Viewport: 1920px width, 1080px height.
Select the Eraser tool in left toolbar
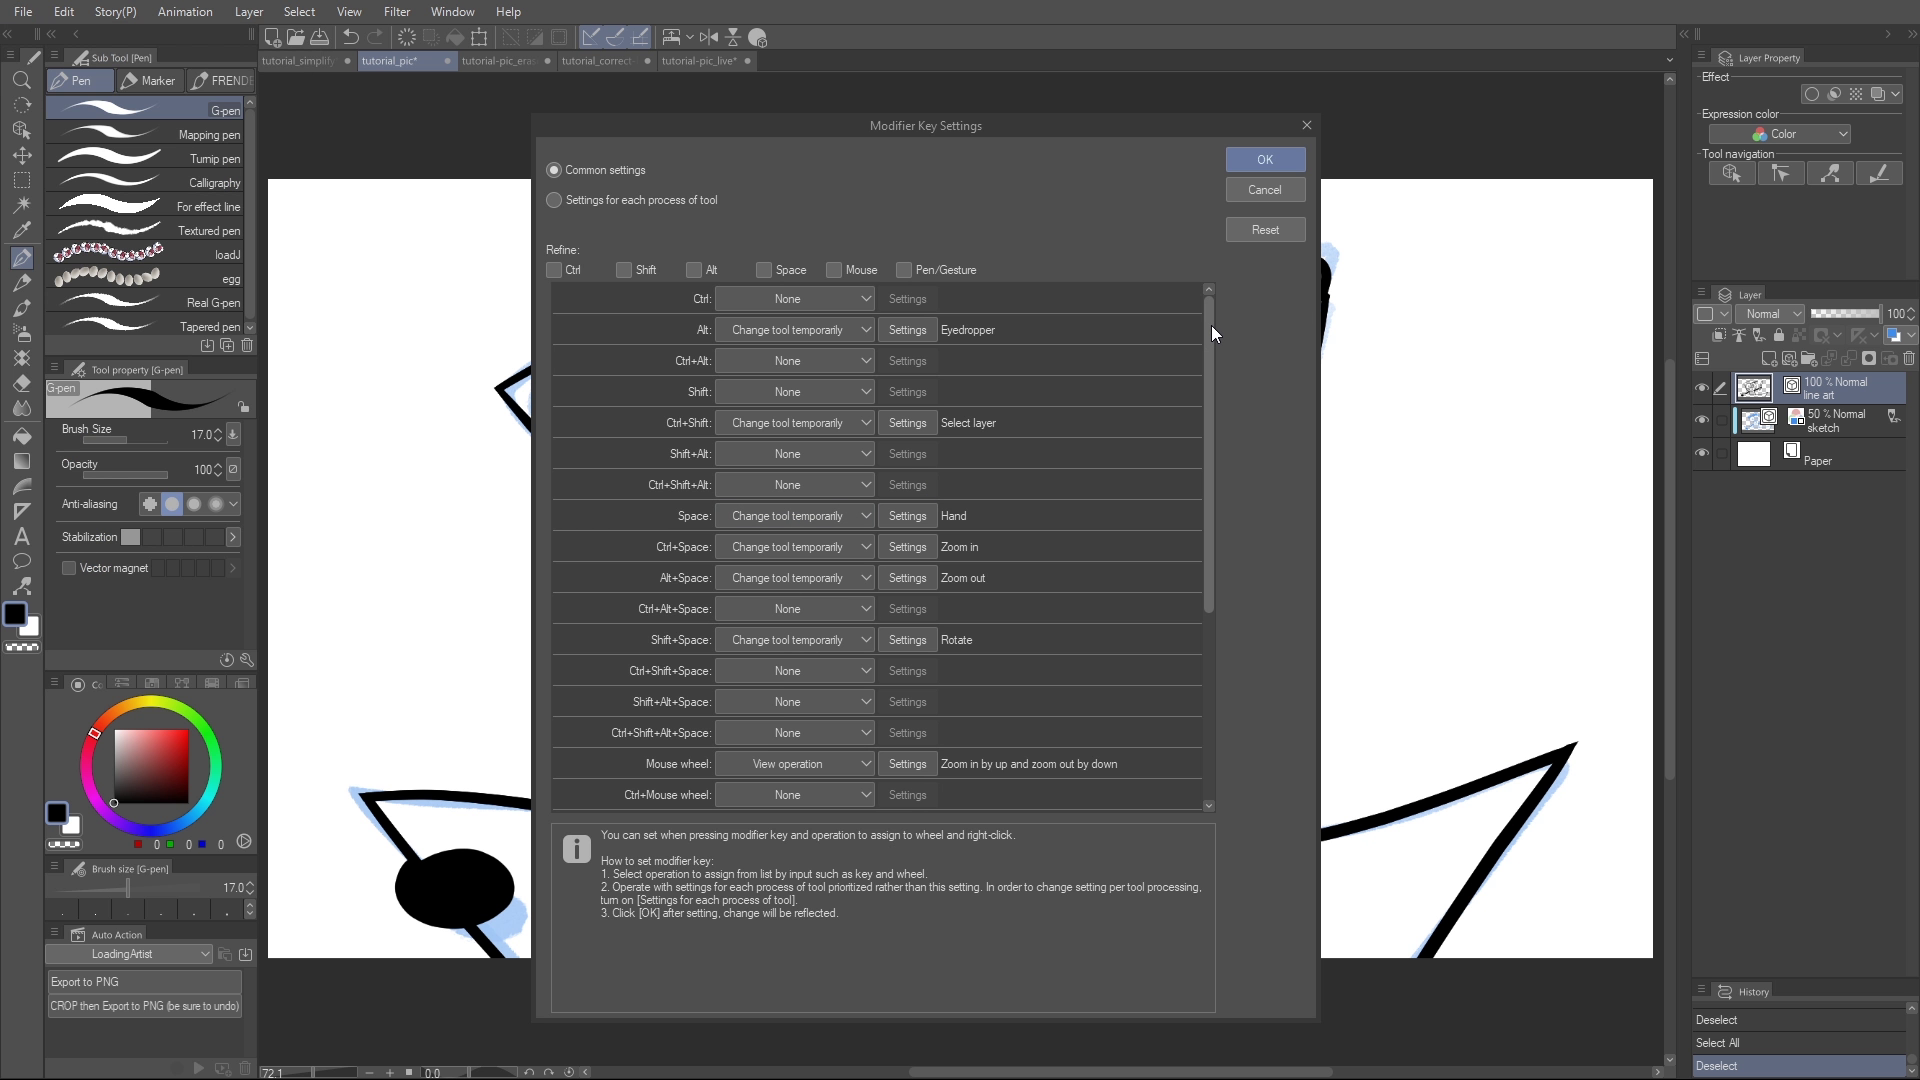22,384
